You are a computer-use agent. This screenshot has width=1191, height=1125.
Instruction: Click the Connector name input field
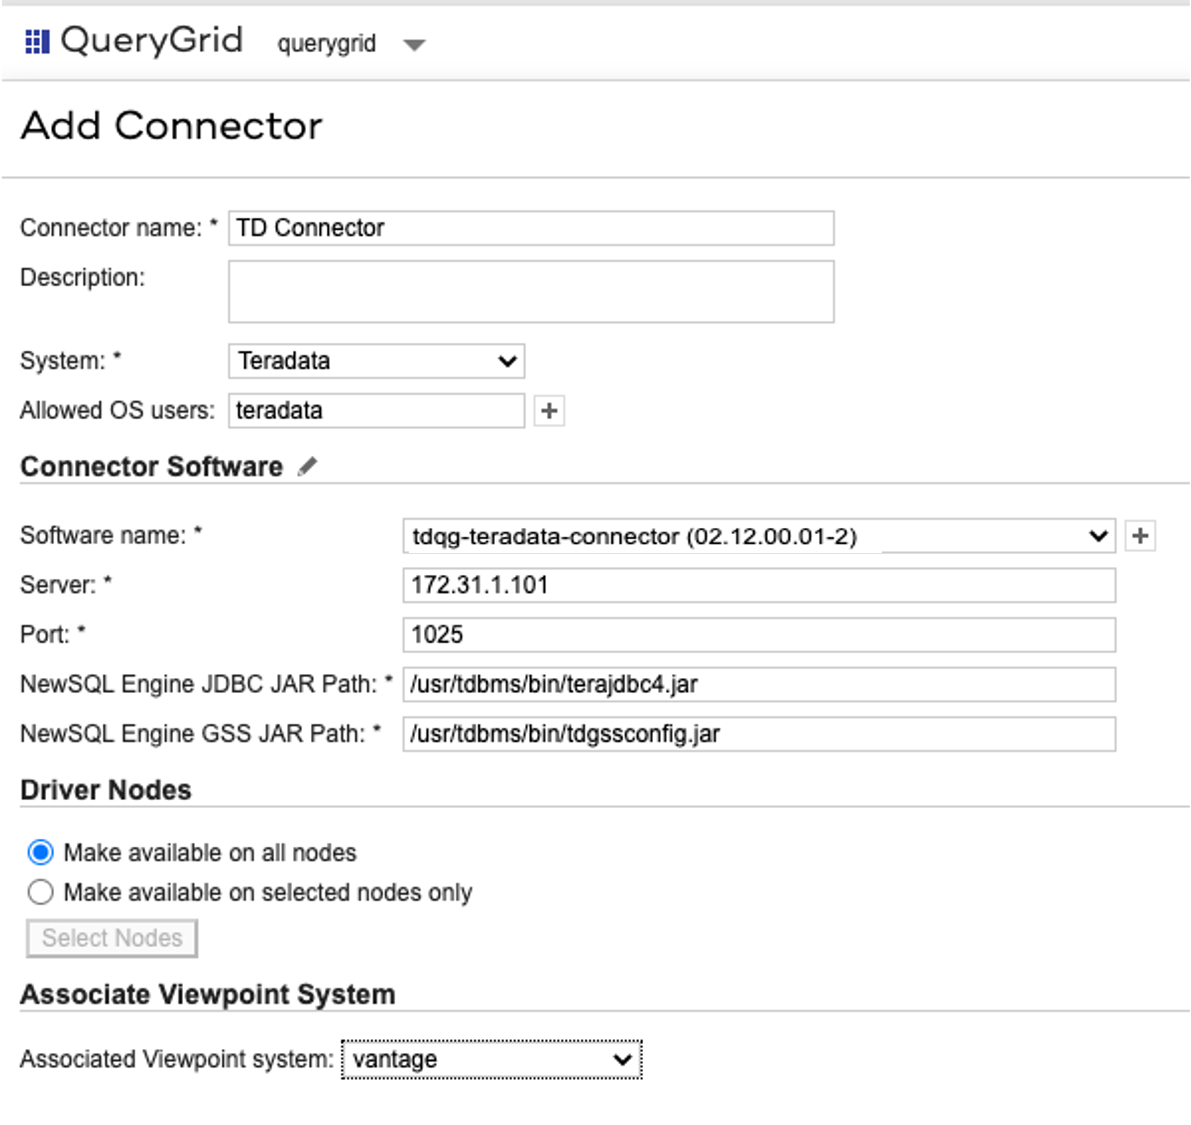tap(531, 228)
